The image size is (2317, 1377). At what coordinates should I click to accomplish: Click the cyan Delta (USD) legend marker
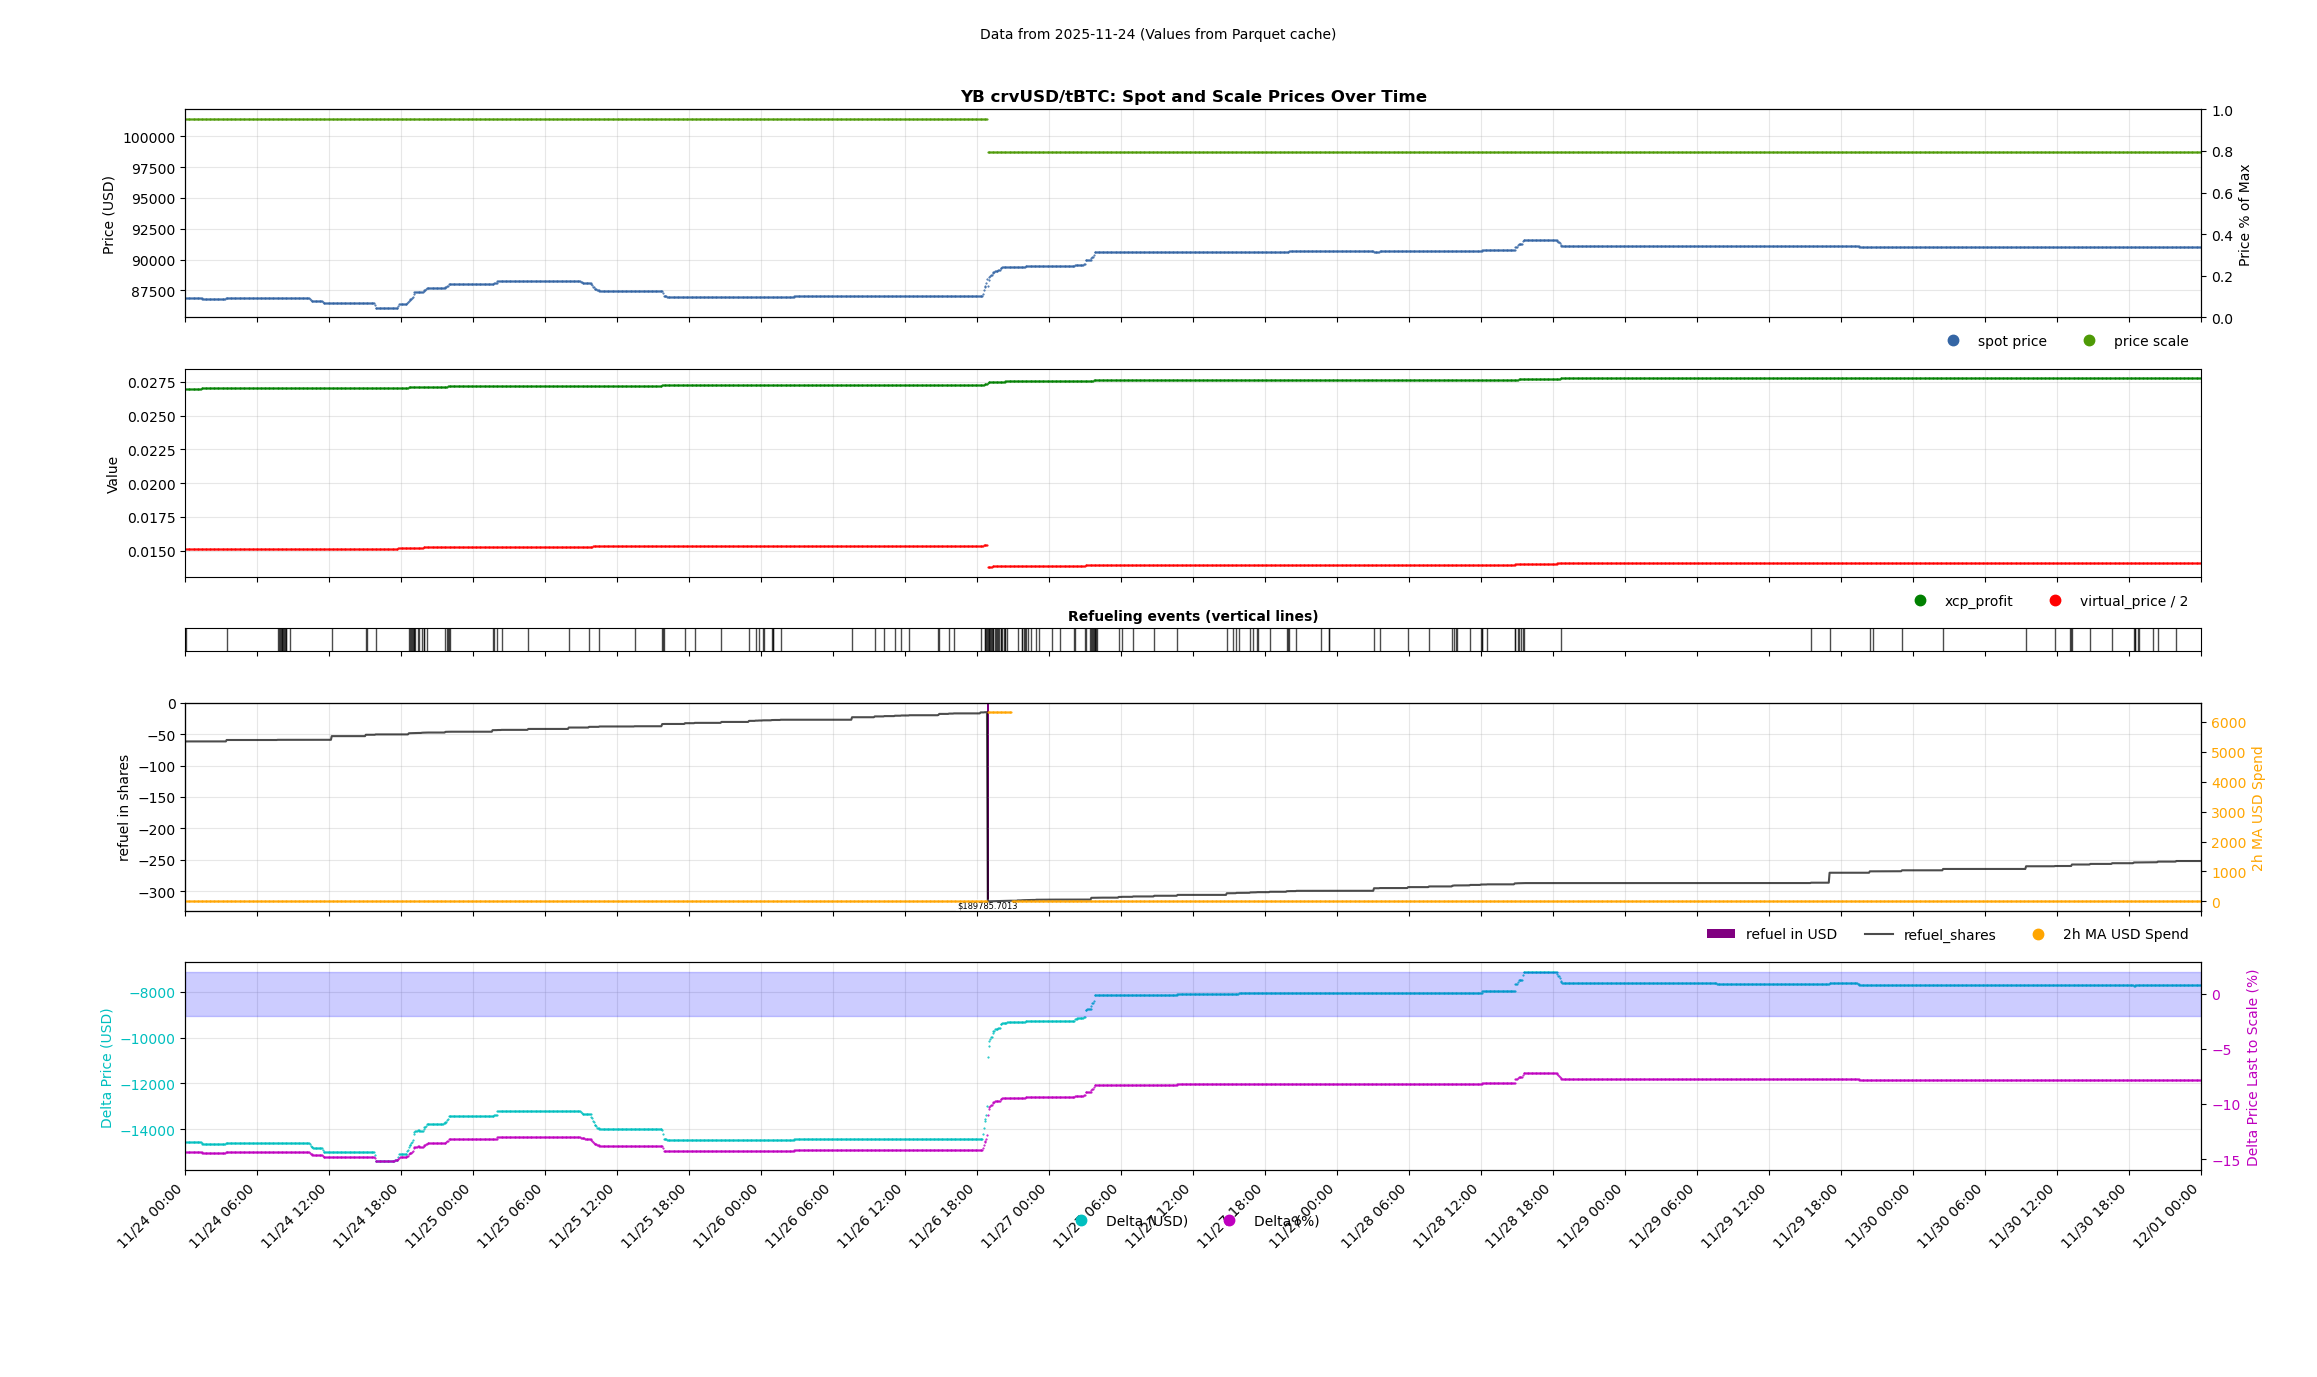pos(1081,1221)
